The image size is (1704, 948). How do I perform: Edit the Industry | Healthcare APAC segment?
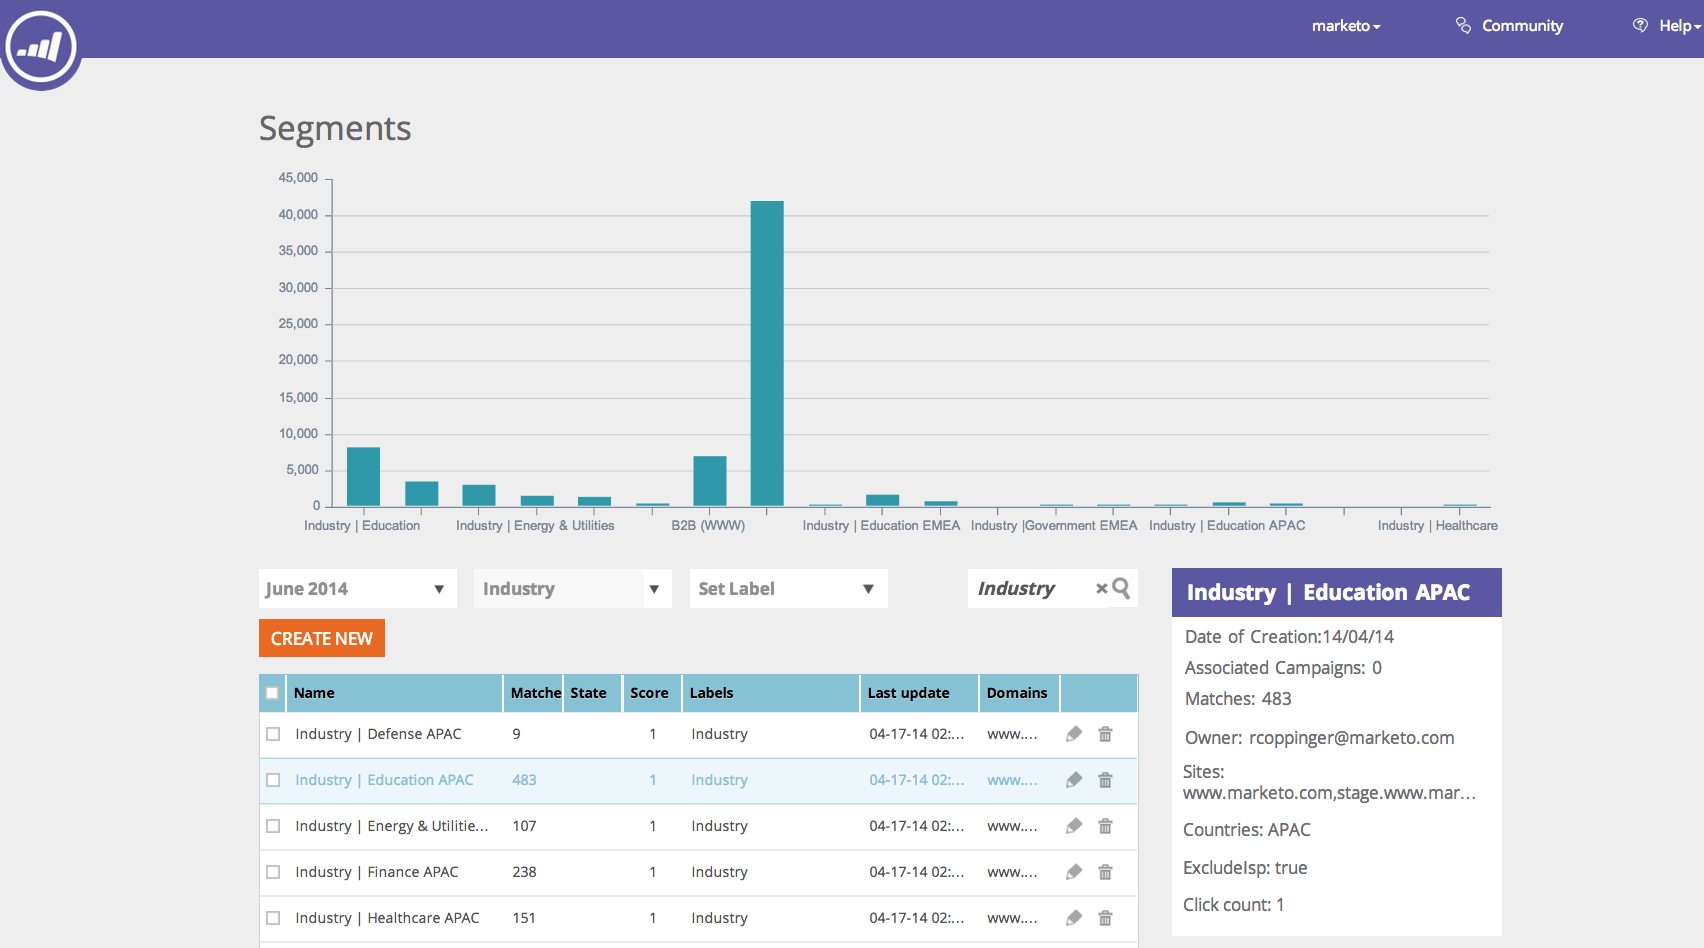[x=1074, y=918]
